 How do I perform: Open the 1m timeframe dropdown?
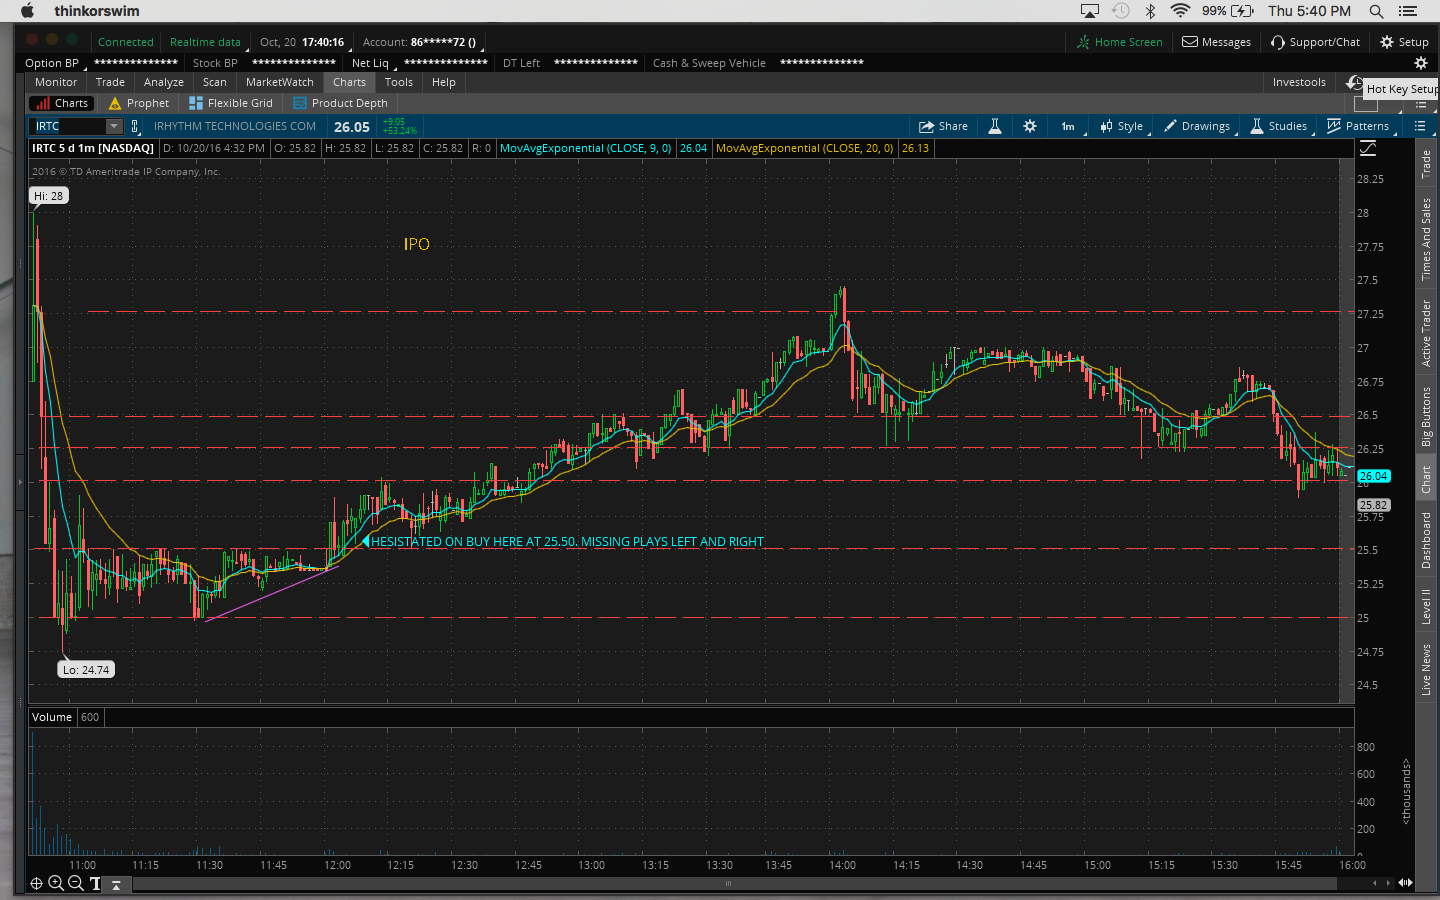click(x=1068, y=126)
